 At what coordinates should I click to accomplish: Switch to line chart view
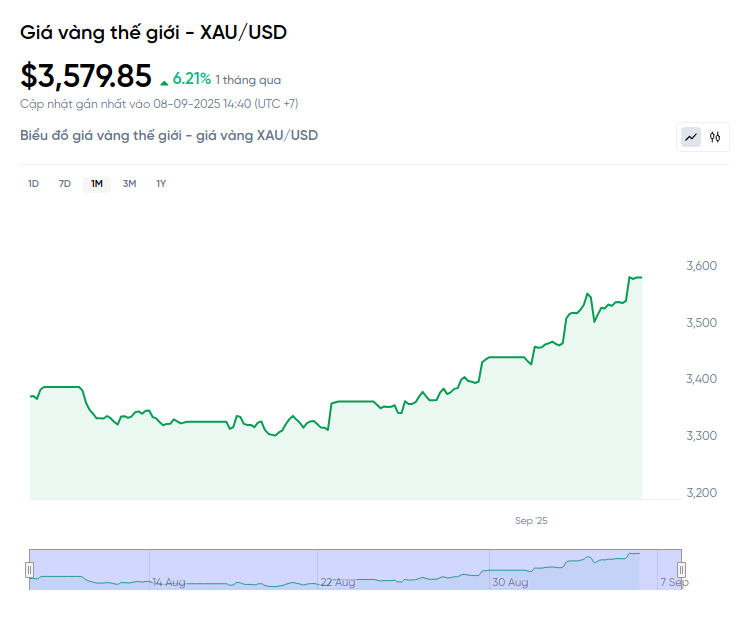tap(691, 137)
